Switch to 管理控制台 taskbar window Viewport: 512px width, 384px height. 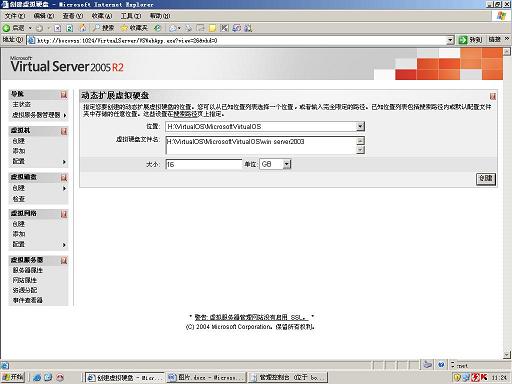[x=288, y=377]
